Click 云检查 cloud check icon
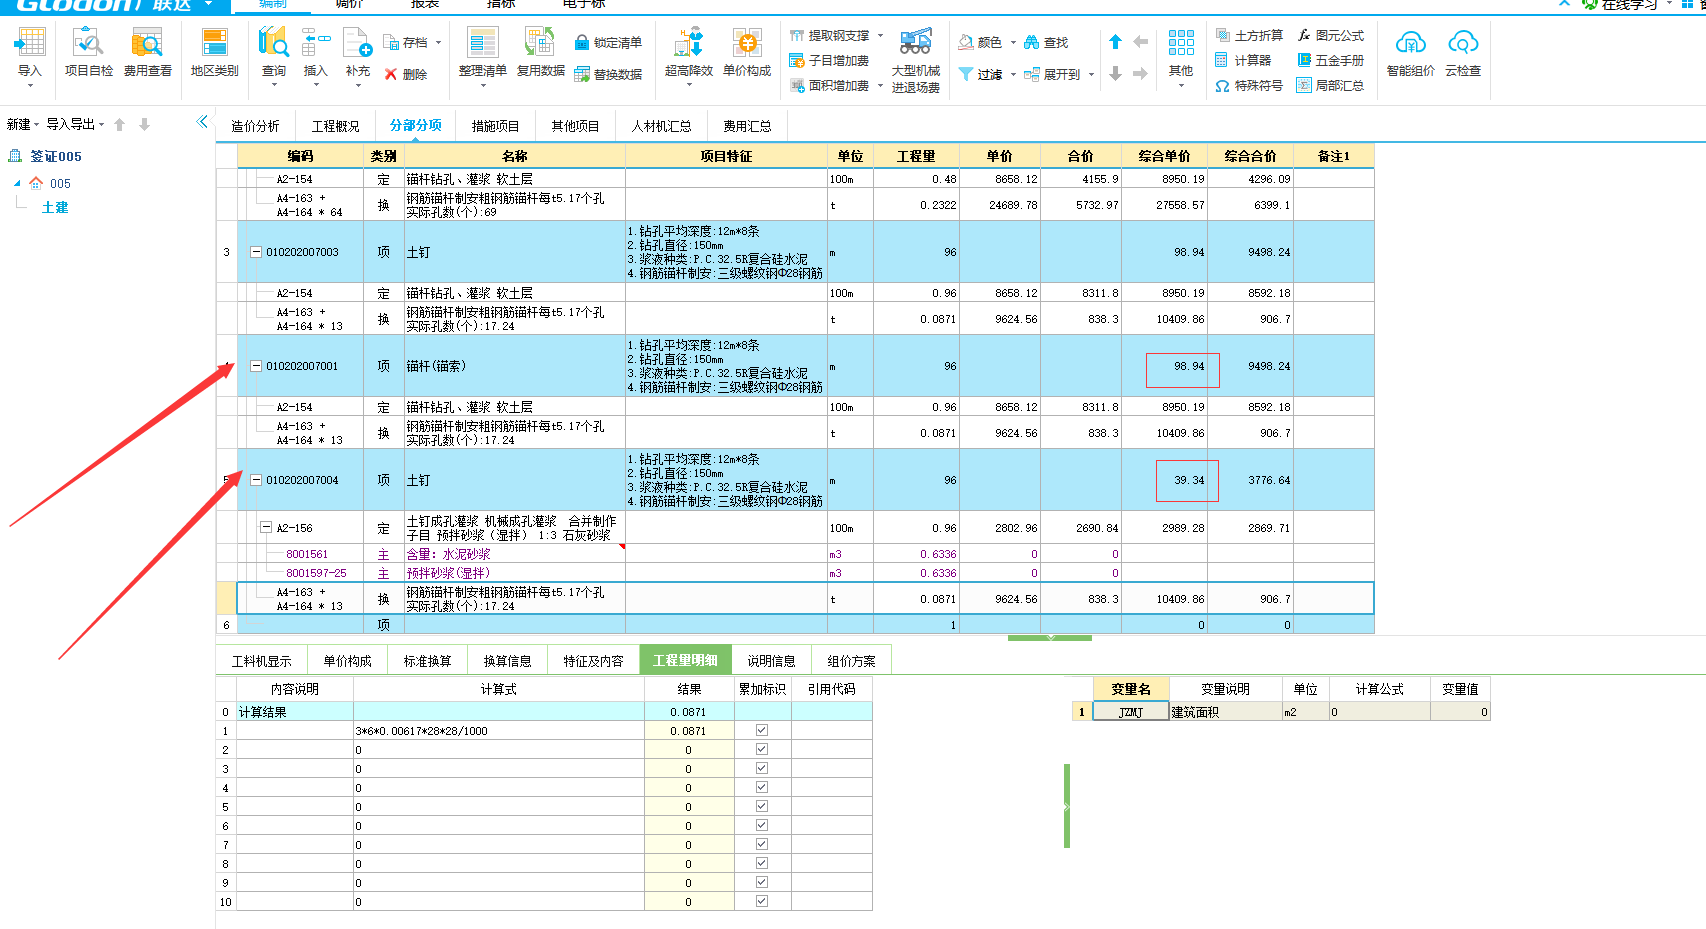Viewport: 1706px width, 929px height. [1463, 43]
